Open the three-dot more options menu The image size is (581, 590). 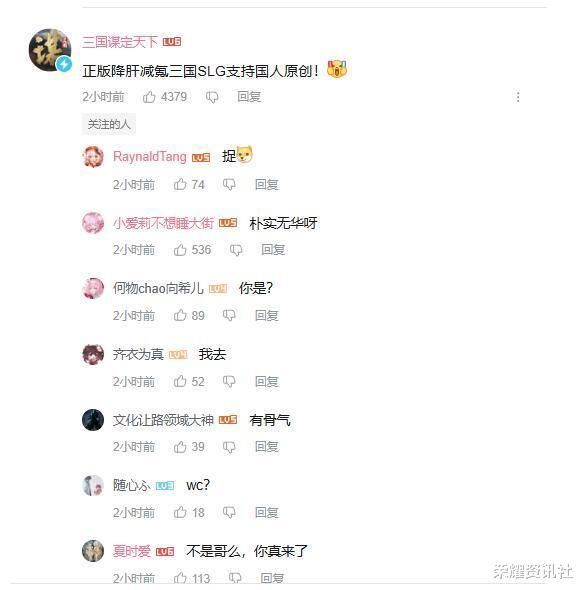click(x=518, y=97)
